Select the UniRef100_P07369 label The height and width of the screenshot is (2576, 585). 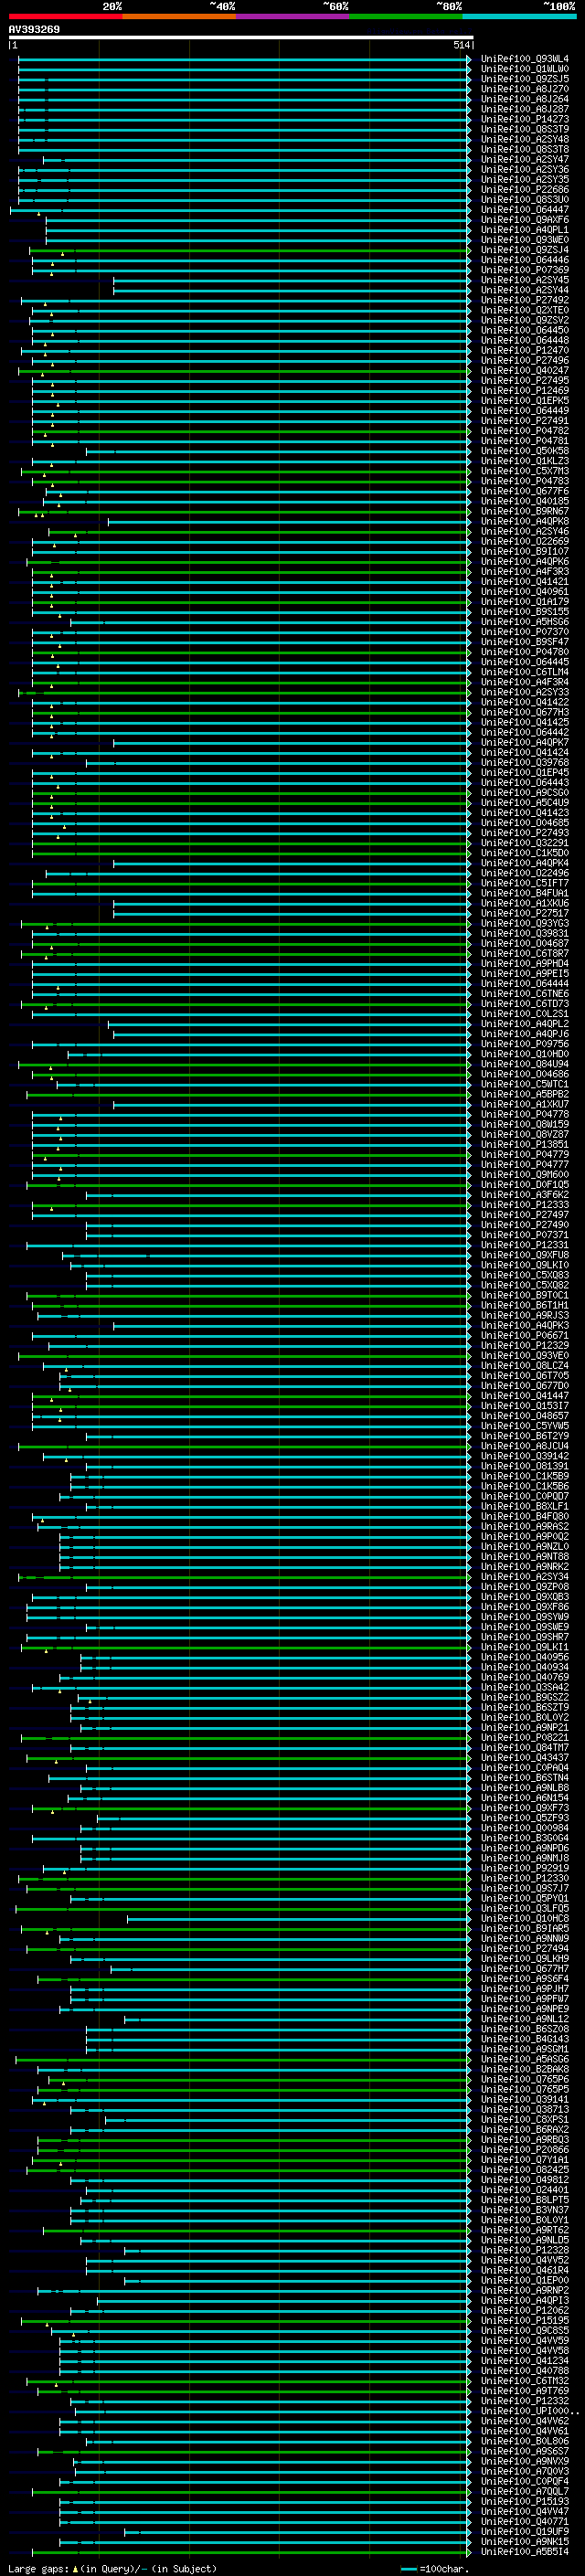tap(525, 270)
